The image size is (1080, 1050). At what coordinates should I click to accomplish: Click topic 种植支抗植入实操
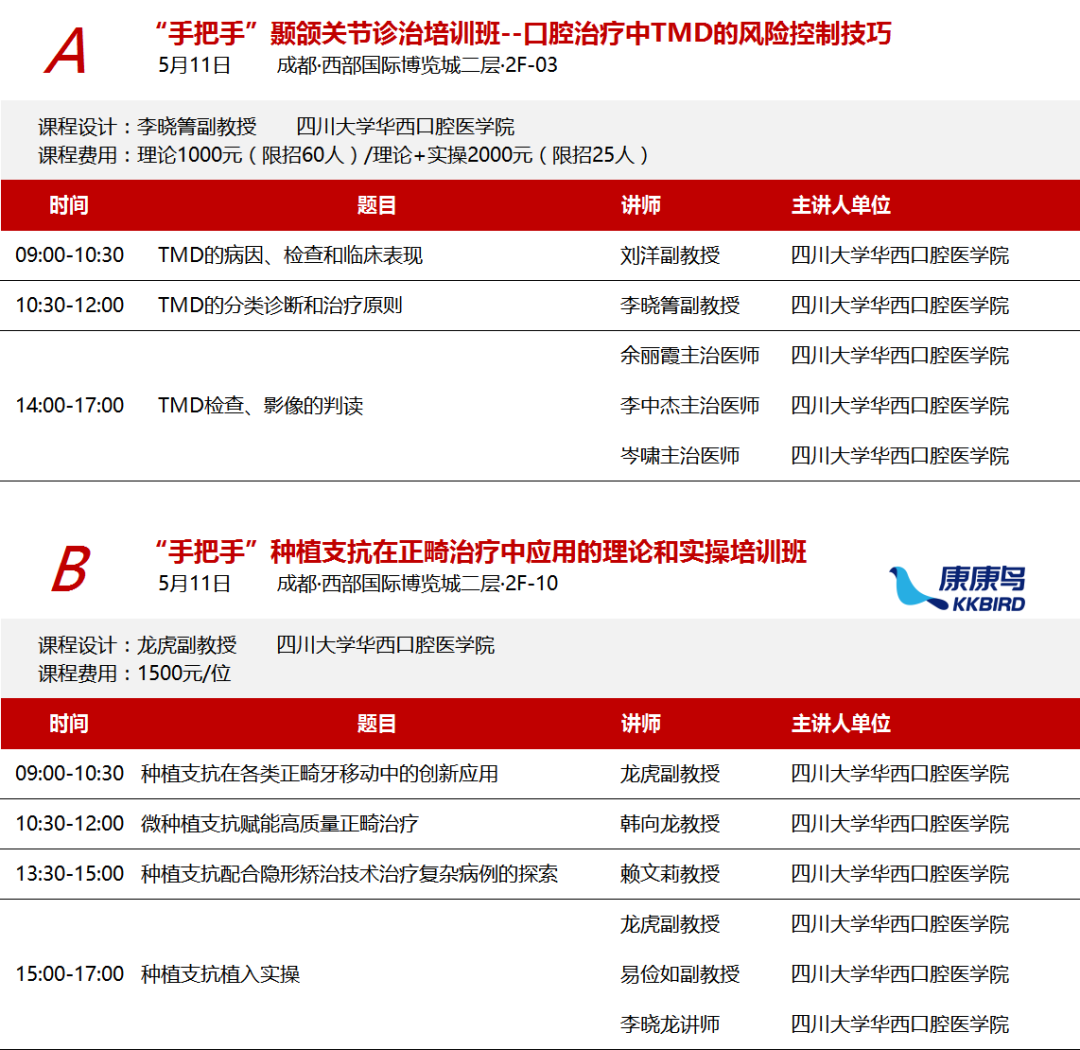tap(220, 974)
